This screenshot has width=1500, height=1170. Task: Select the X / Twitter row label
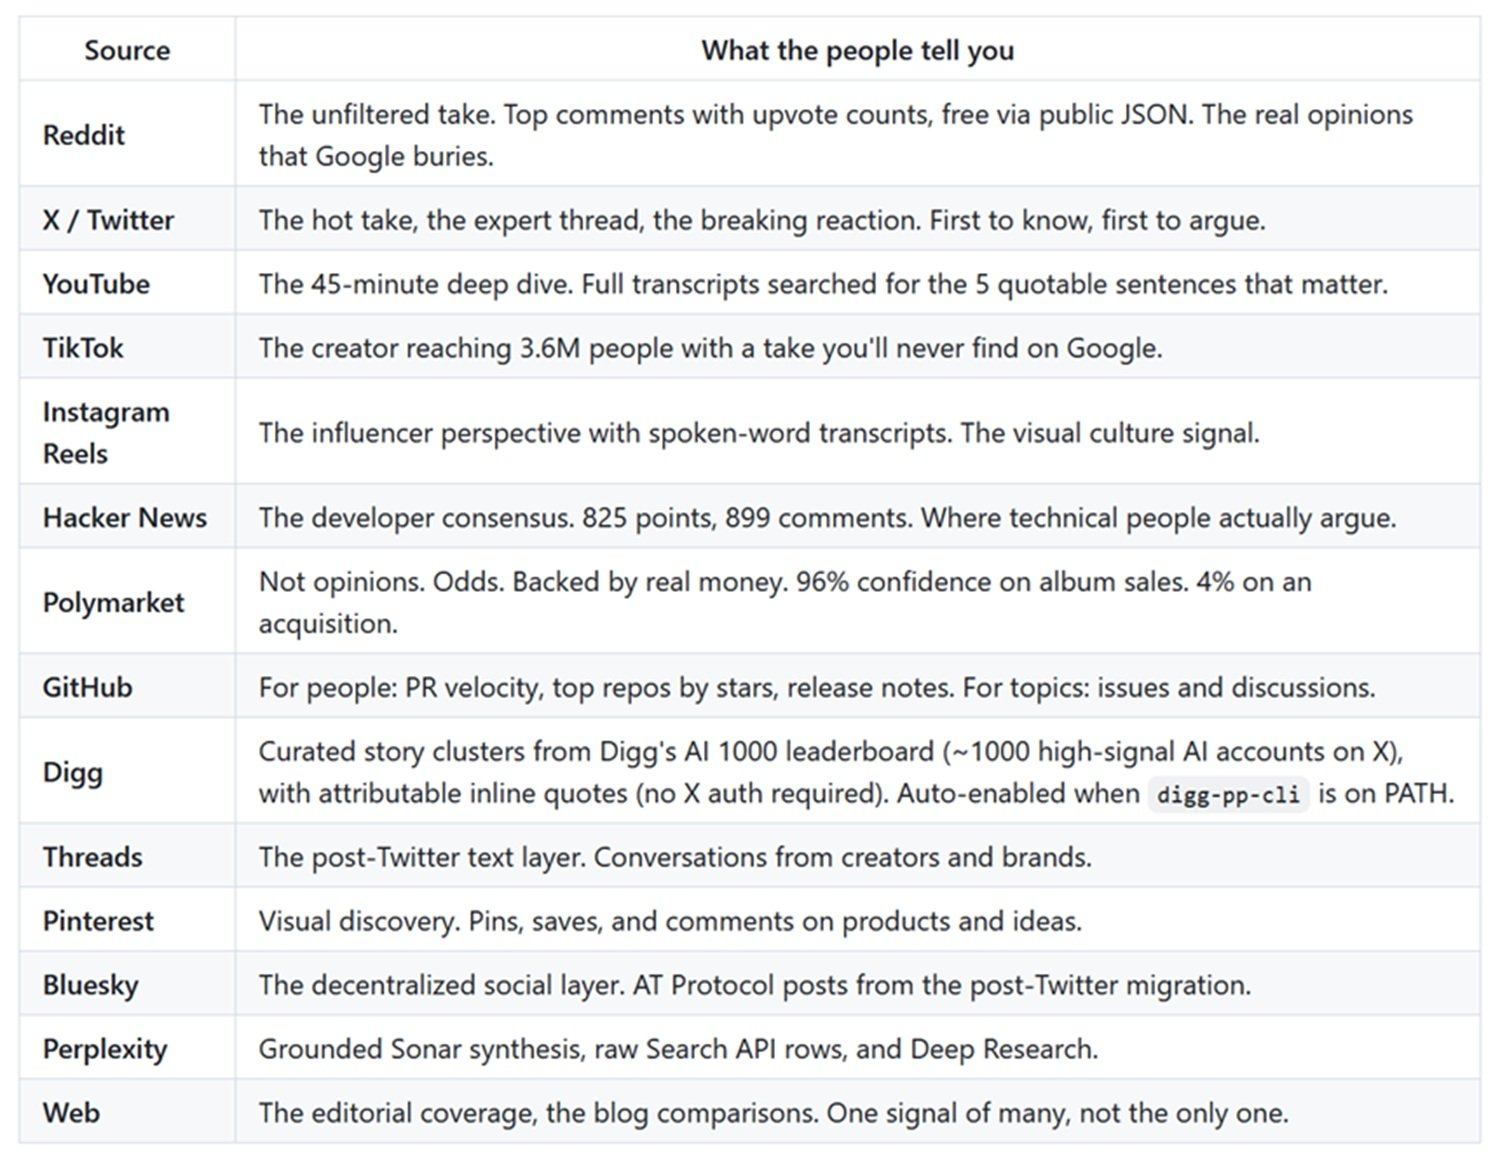click(x=108, y=220)
